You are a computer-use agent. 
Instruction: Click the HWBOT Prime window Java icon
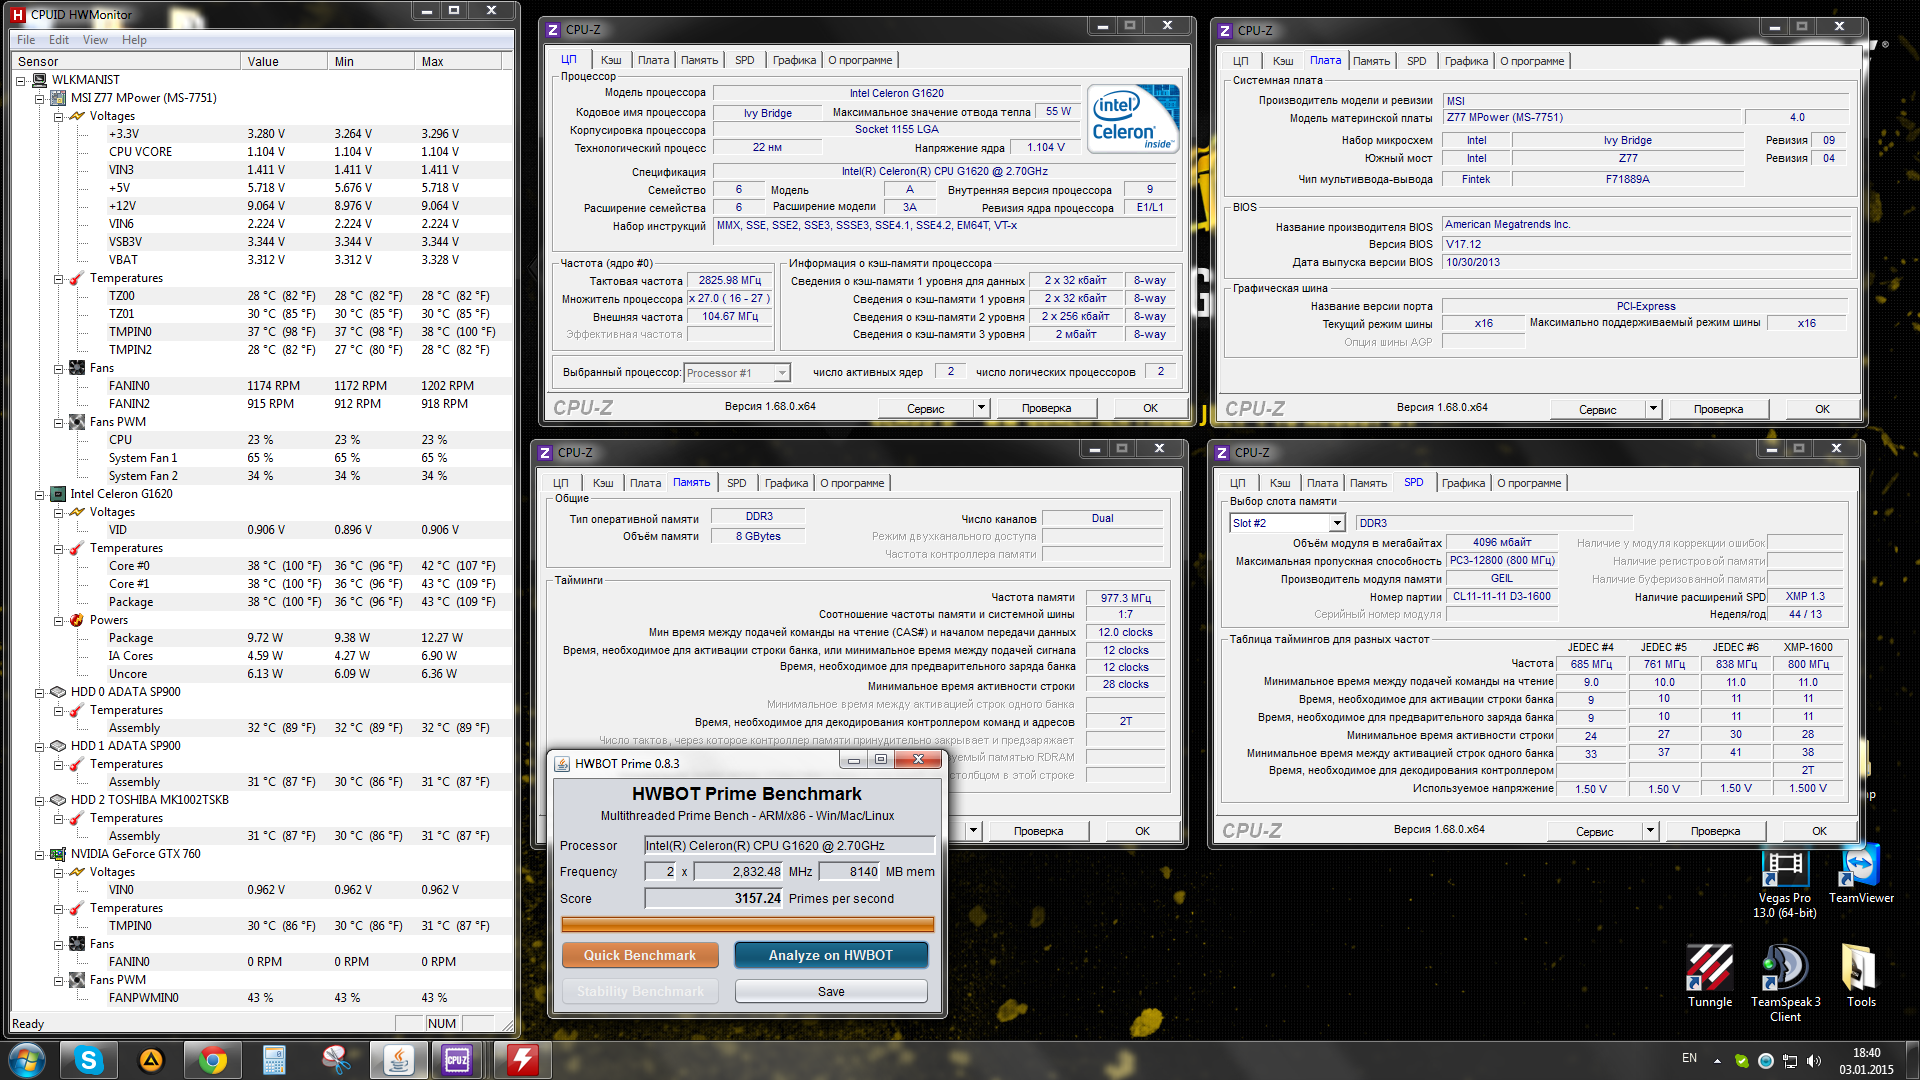[x=562, y=763]
